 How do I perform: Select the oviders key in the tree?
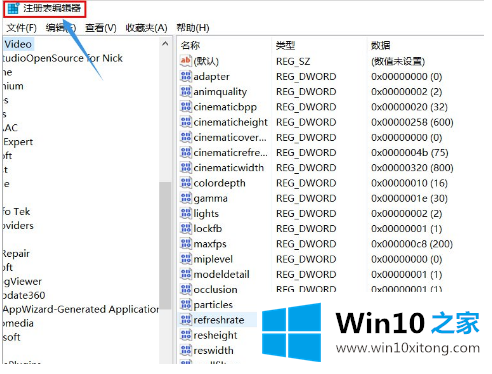(x=18, y=226)
